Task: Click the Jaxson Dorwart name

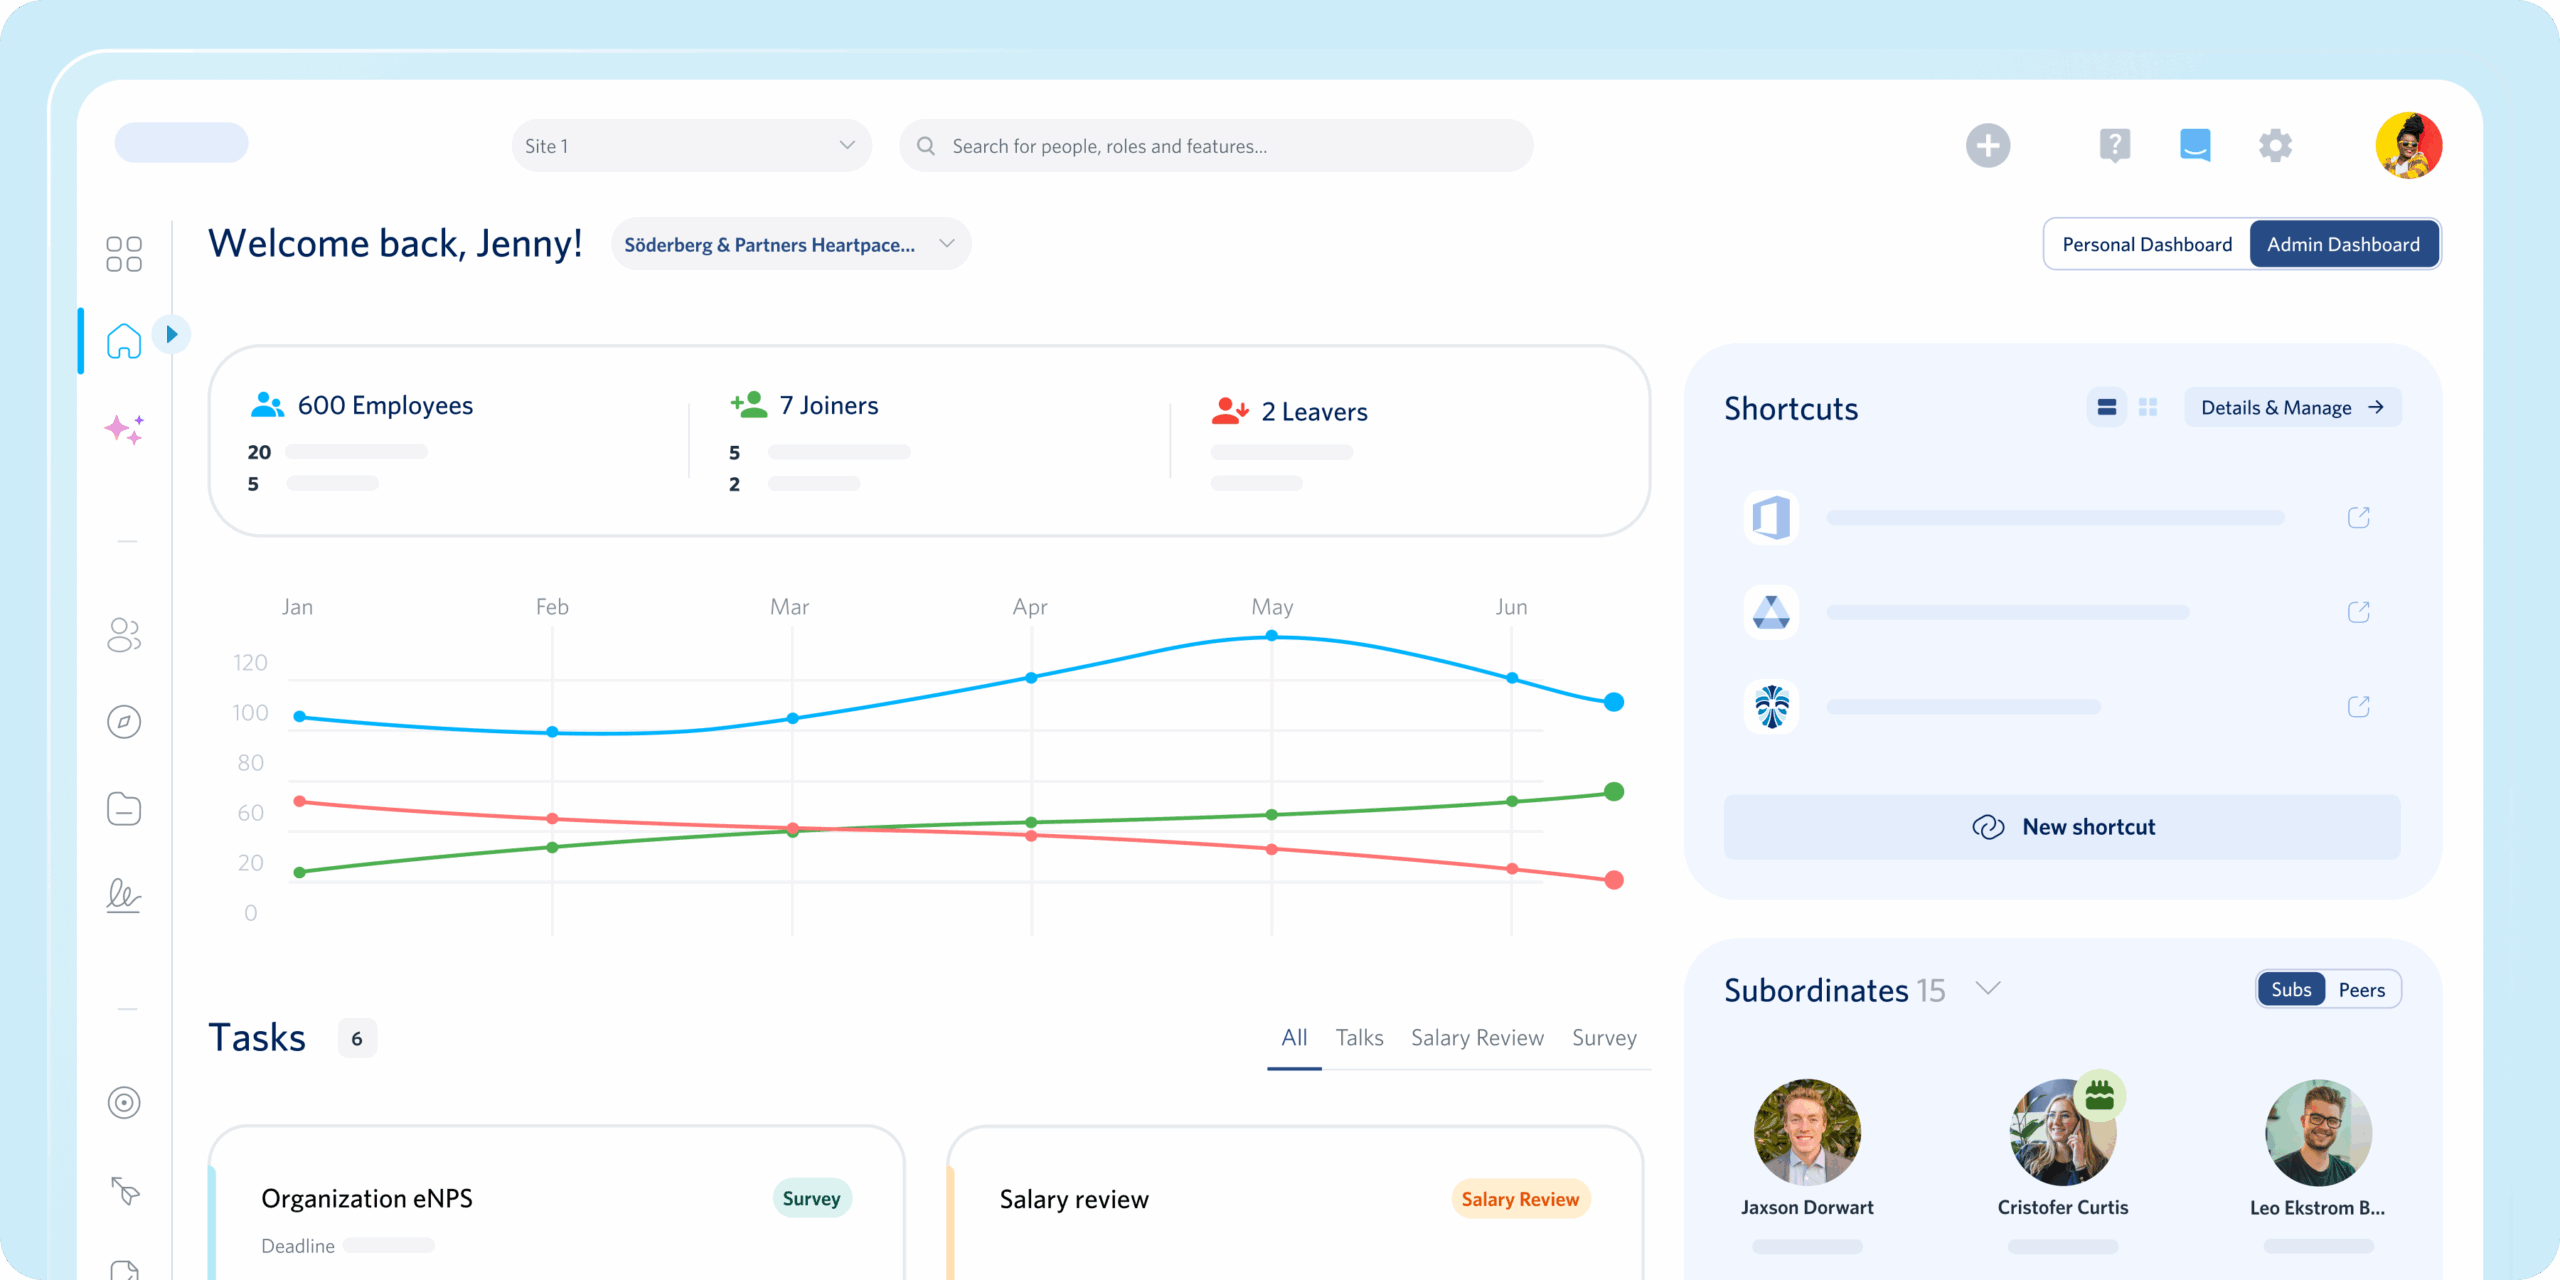Action: point(1807,1208)
